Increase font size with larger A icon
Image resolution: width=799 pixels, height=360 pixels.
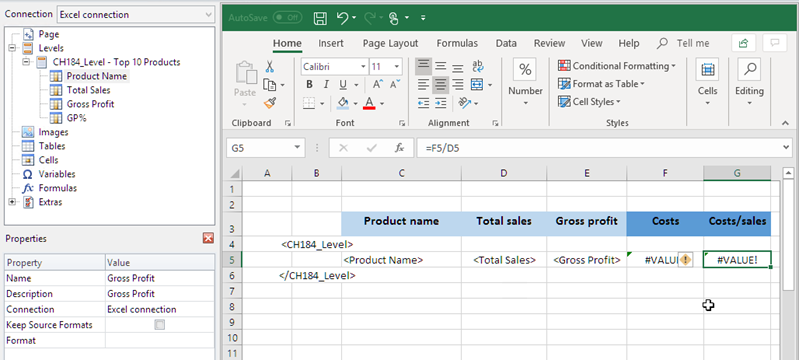pos(378,85)
